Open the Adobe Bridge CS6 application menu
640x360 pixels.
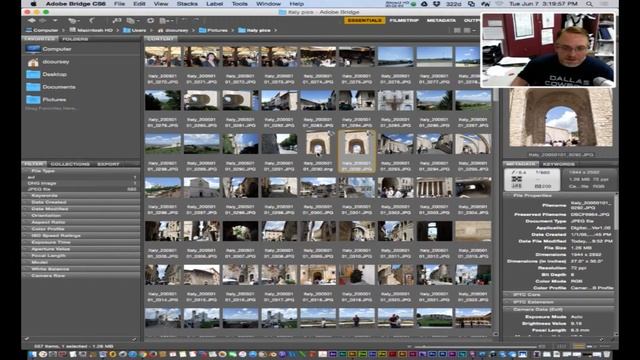[76, 4]
